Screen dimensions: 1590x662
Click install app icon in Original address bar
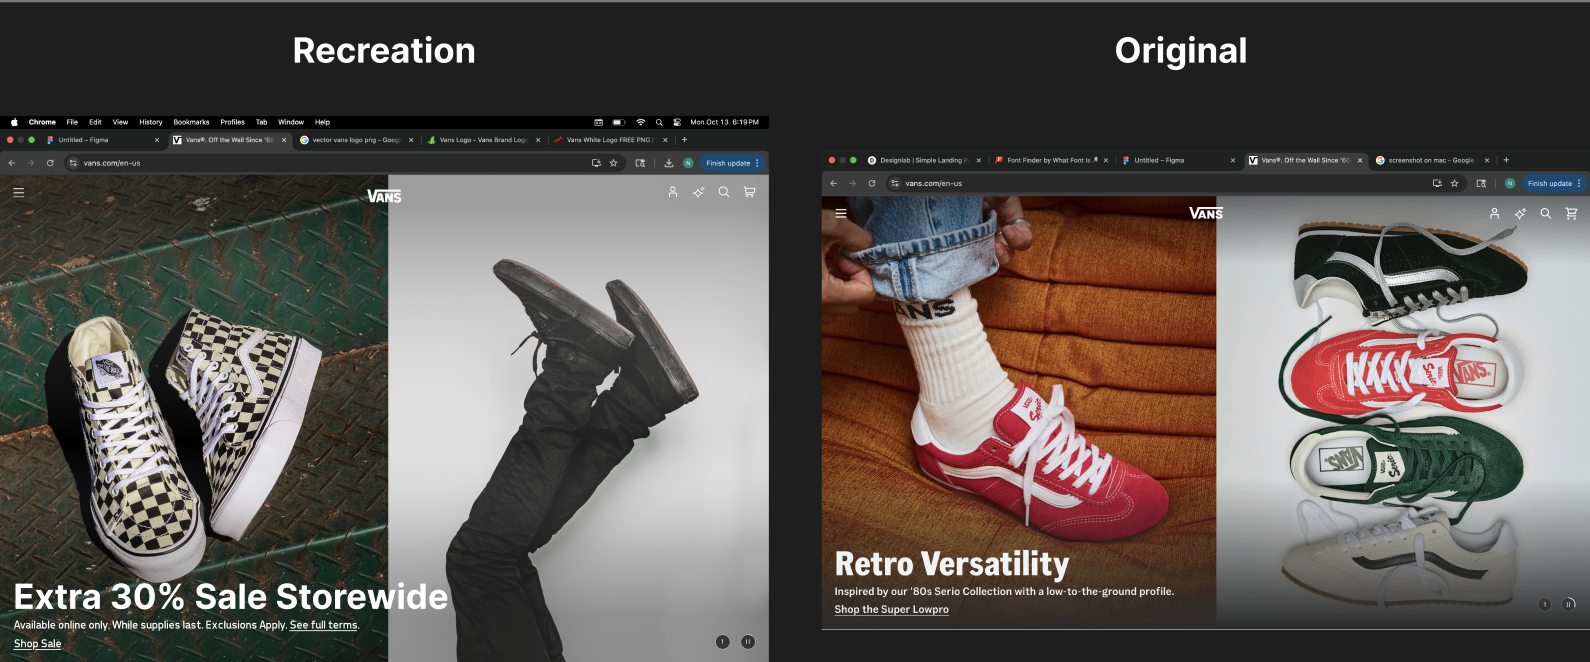1437,183
